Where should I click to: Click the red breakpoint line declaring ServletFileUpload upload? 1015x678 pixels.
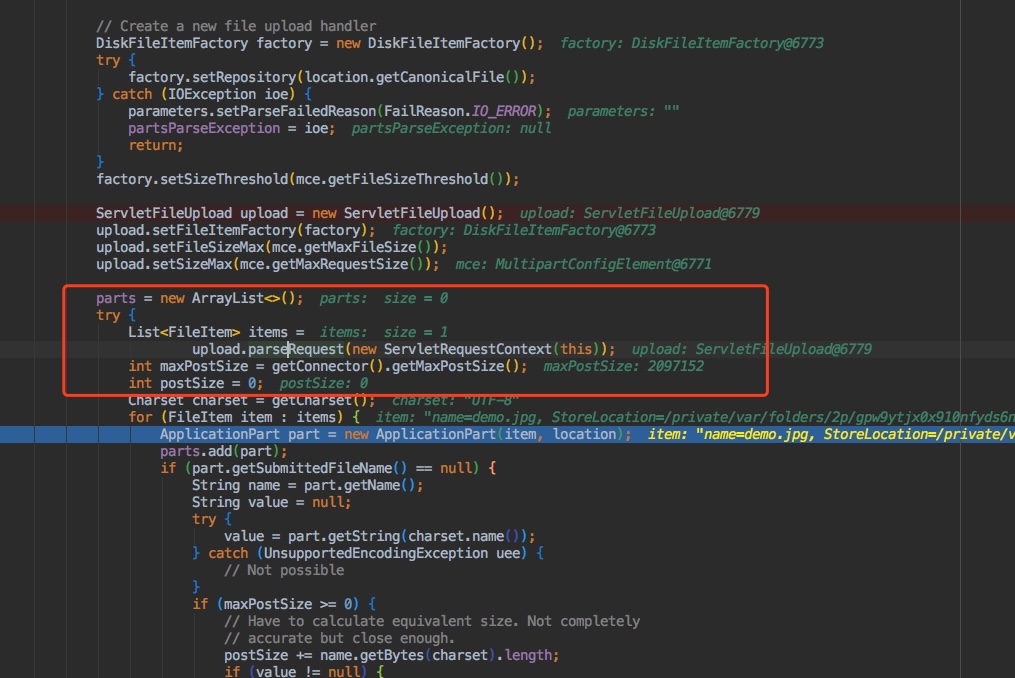(300, 213)
